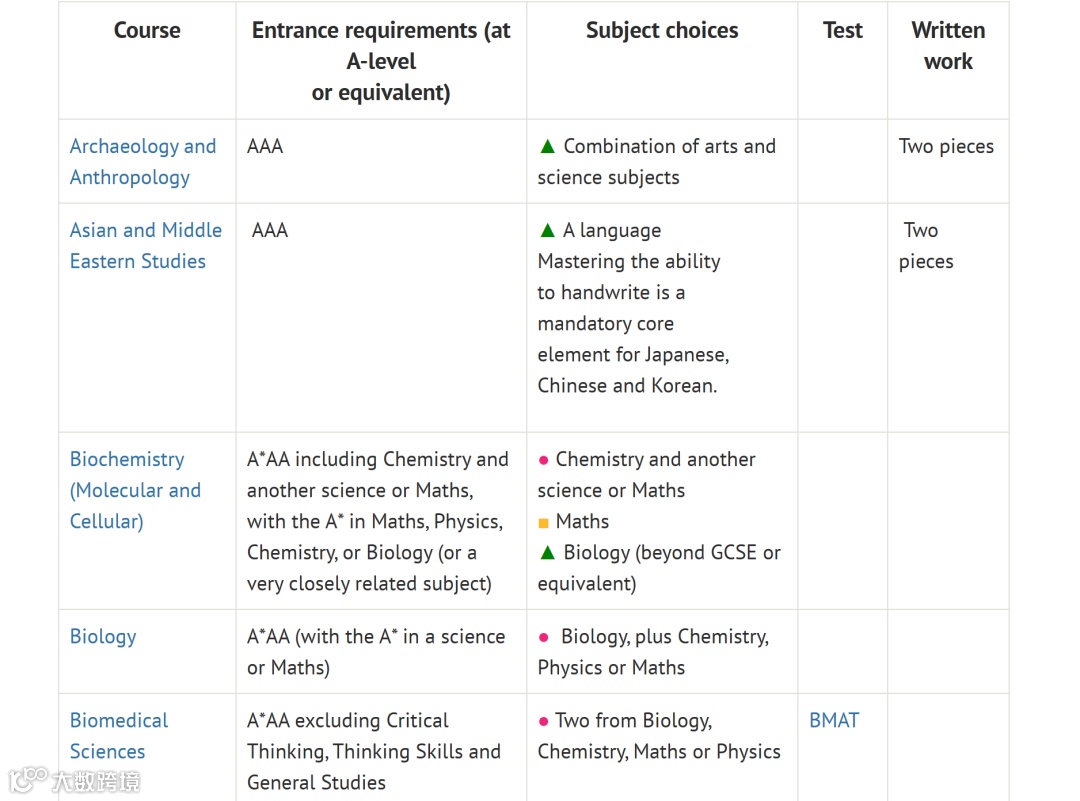Click the Written work column header
The width and height of the screenshot is (1080, 801).
pos(948,46)
